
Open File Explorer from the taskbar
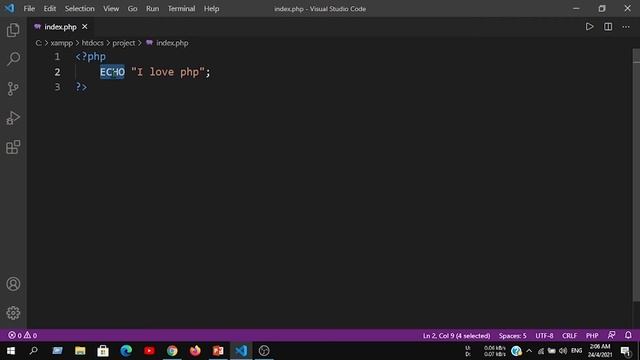point(80,351)
